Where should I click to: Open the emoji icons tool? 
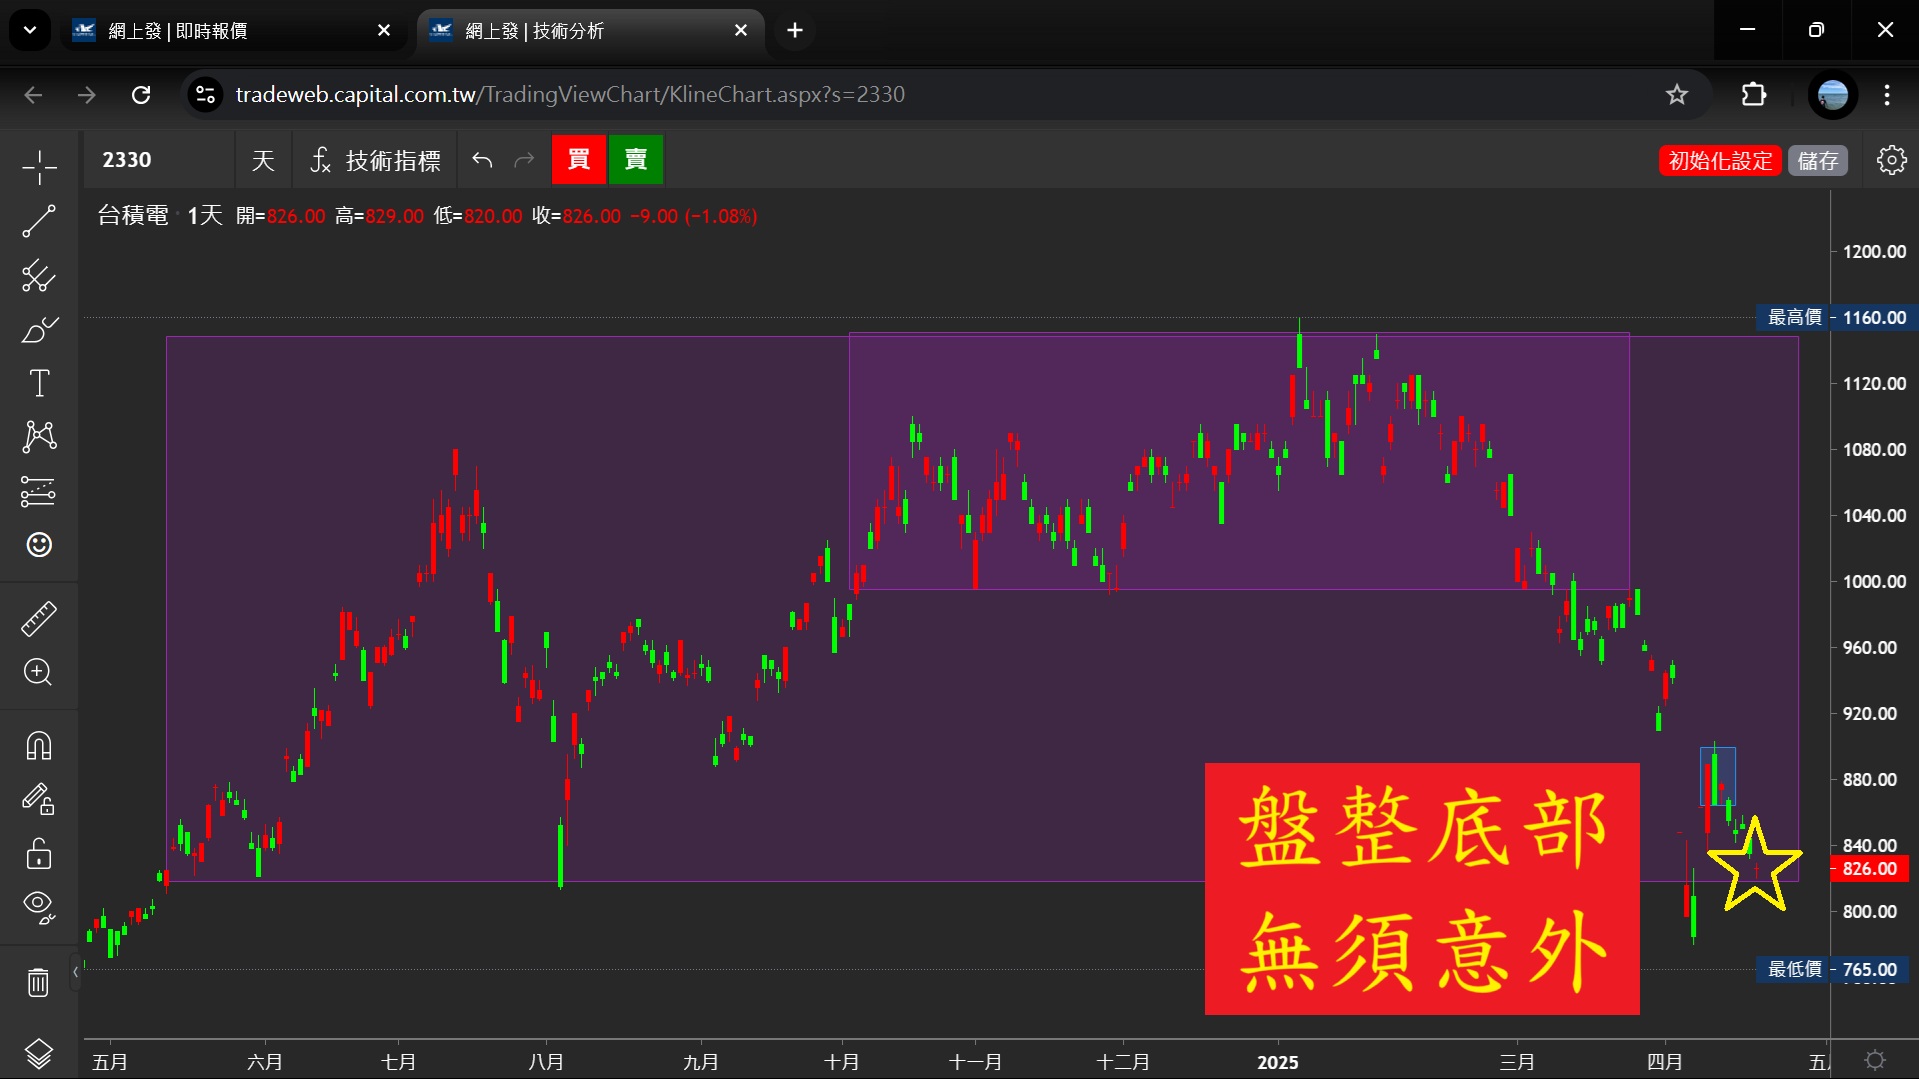(39, 545)
